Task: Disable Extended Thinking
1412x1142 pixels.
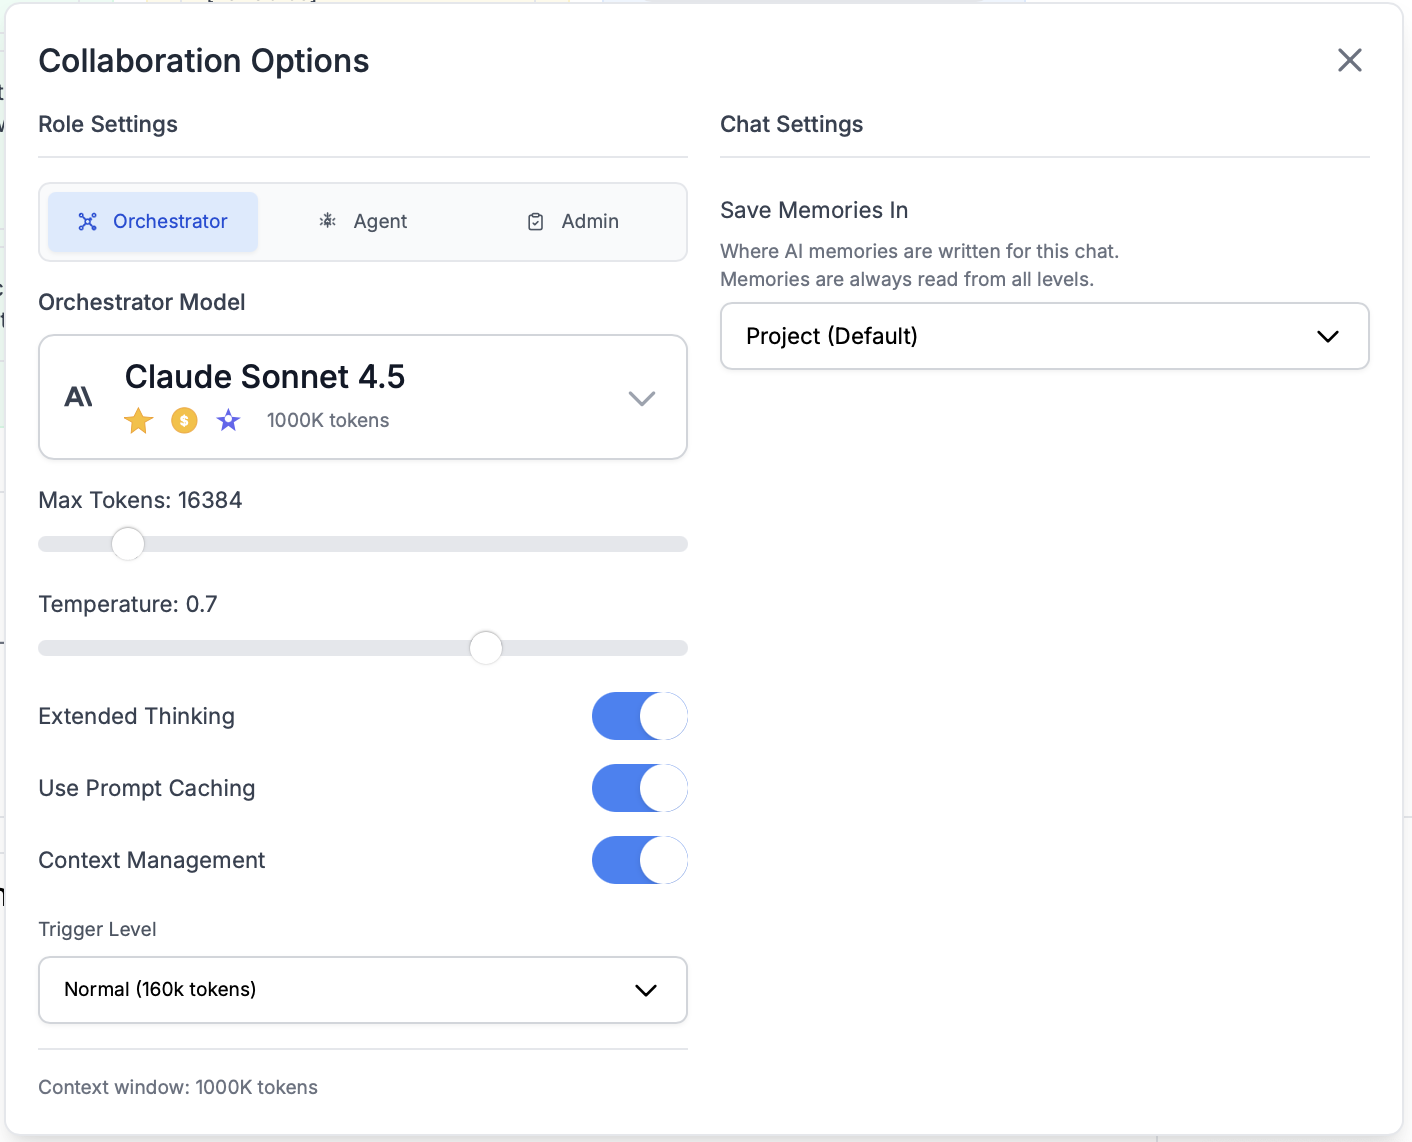Action: (x=639, y=716)
